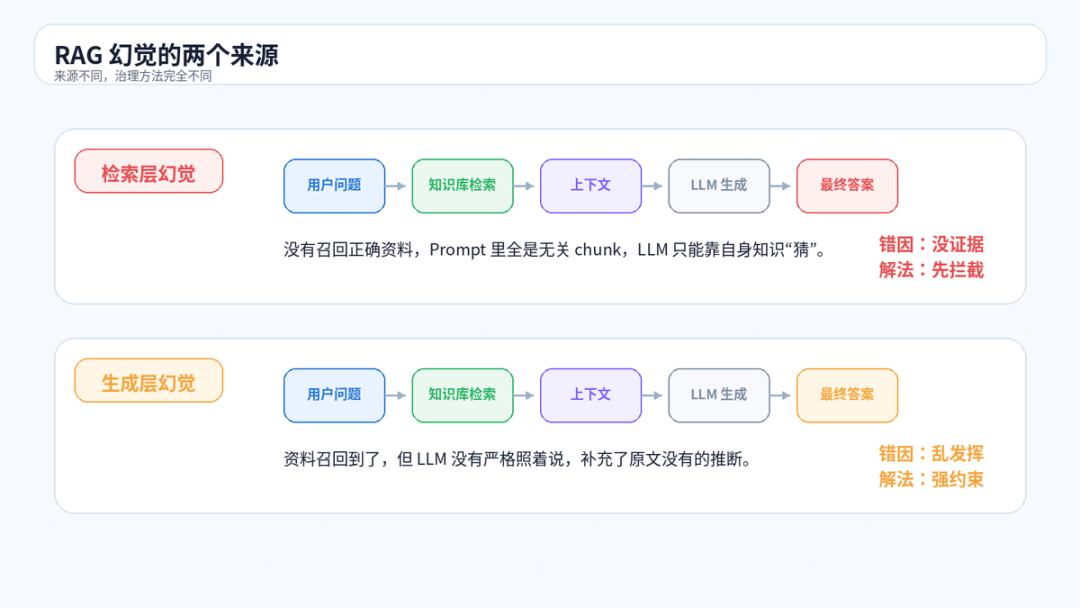
Task: Select 用户问题 box in 检索层幻觉 row
Action: pyautogui.click(x=334, y=186)
